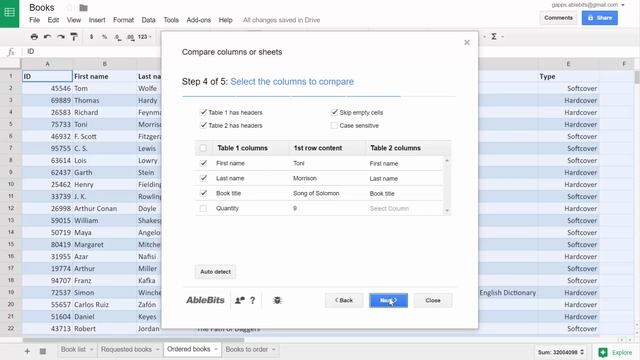Click the column list scrollbar in dialog
Image resolution: width=640 pixels, height=360 pixels.
(447, 186)
